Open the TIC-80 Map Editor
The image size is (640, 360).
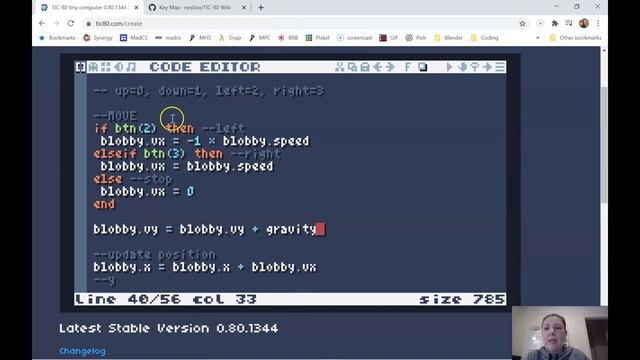(x=106, y=67)
